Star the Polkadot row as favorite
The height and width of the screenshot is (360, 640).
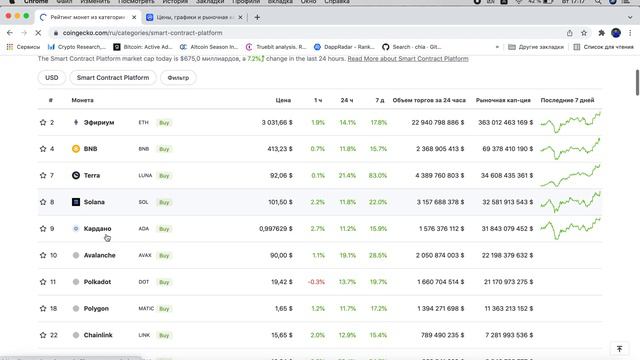point(43,282)
